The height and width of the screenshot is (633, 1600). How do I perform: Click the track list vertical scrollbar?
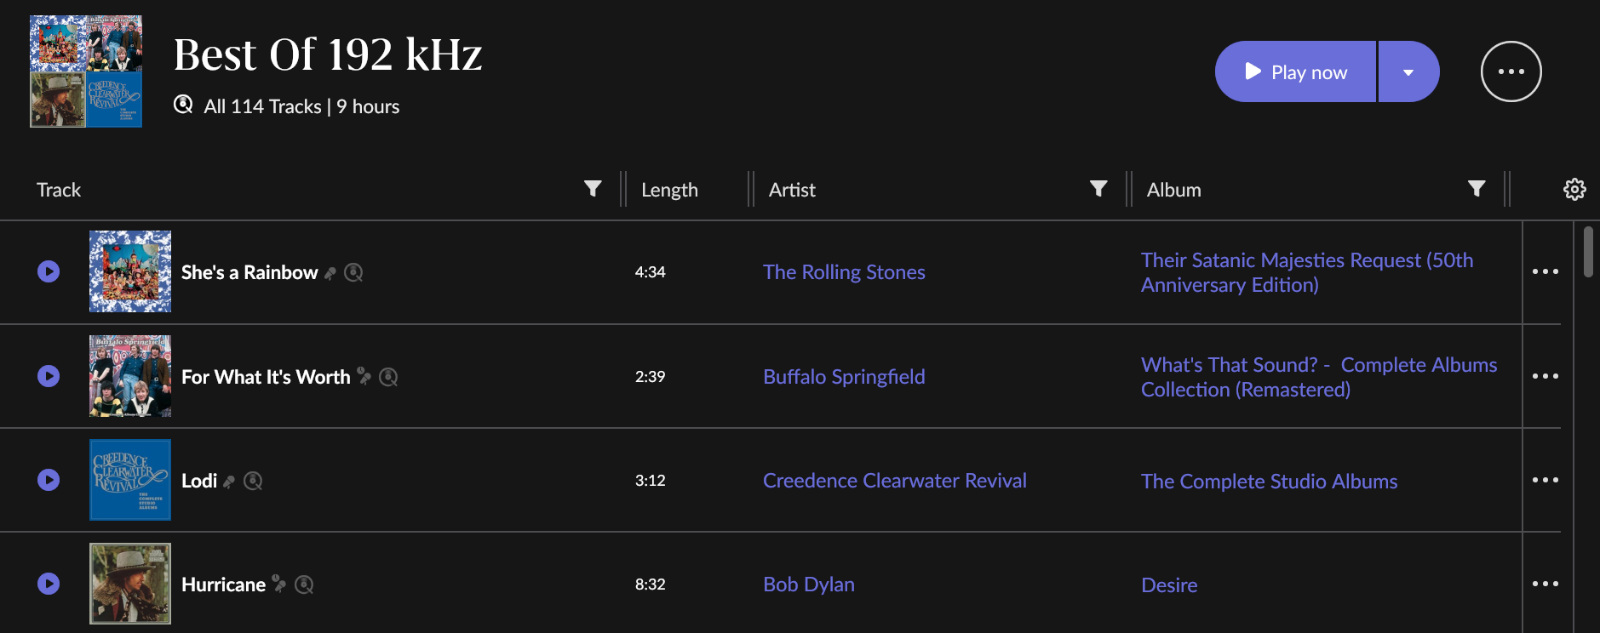(x=1588, y=252)
